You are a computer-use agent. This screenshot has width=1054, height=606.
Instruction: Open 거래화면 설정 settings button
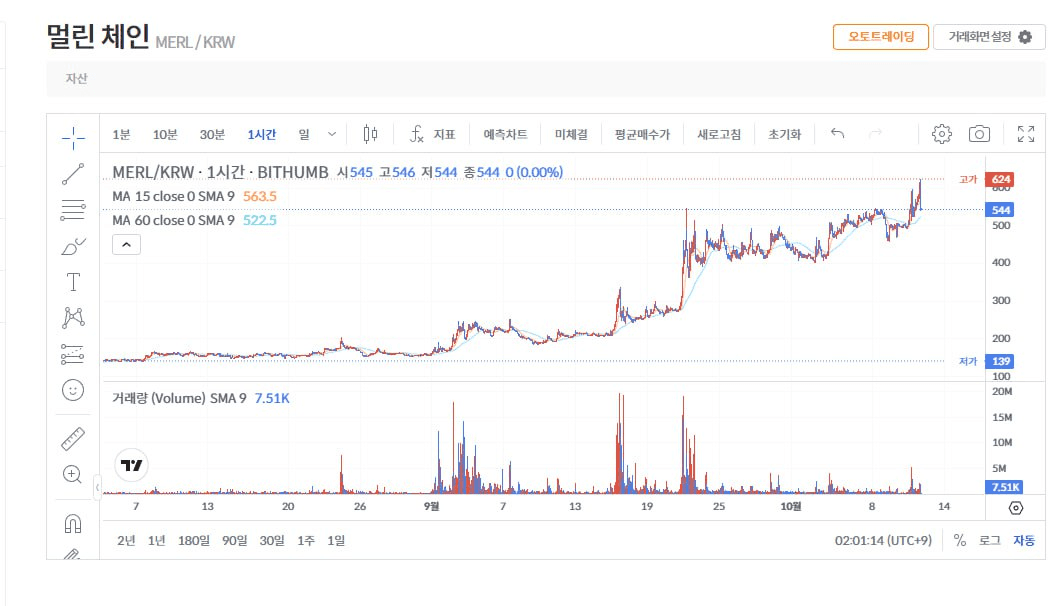point(989,37)
